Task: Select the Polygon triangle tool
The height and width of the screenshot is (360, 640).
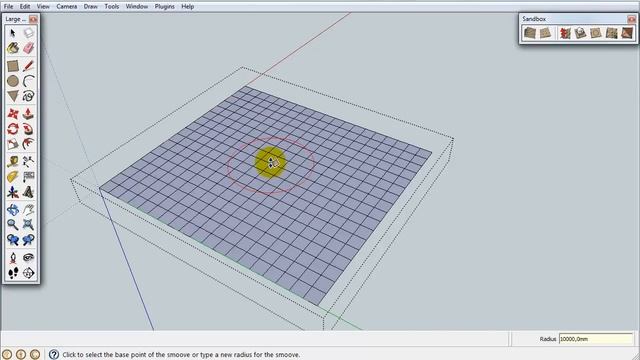Action: tap(13, 96)
